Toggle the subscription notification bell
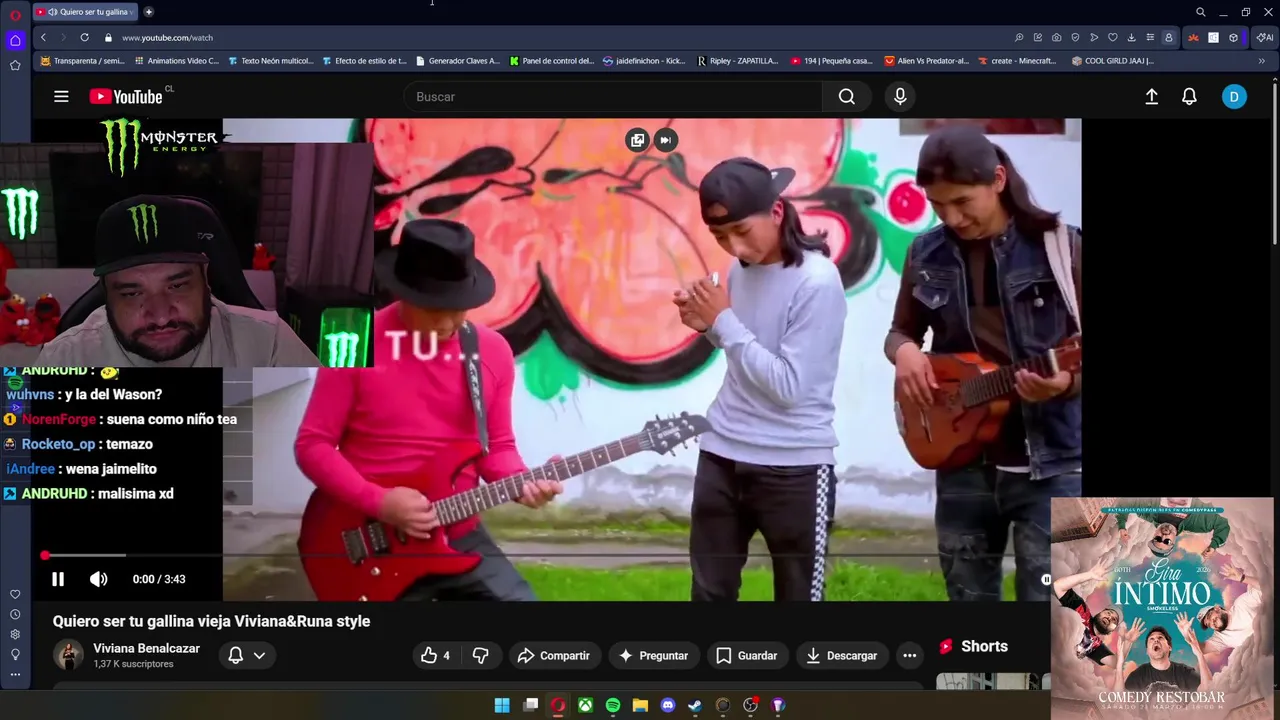 point(236,656)
